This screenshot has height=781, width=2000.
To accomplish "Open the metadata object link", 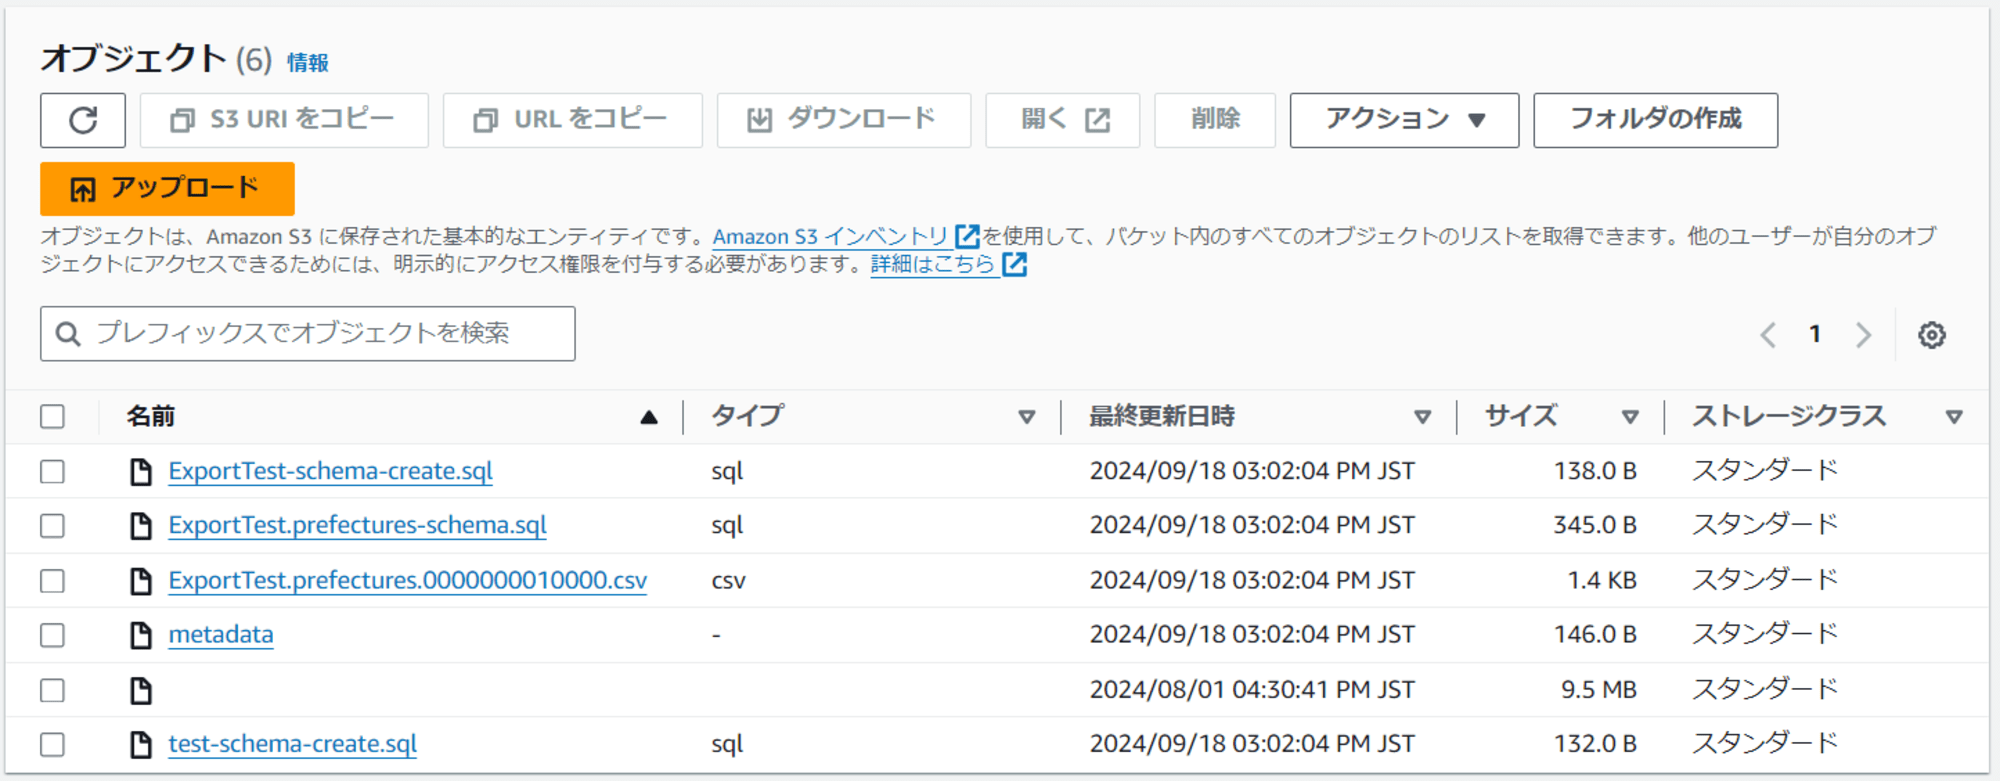I will coord(221,634).
